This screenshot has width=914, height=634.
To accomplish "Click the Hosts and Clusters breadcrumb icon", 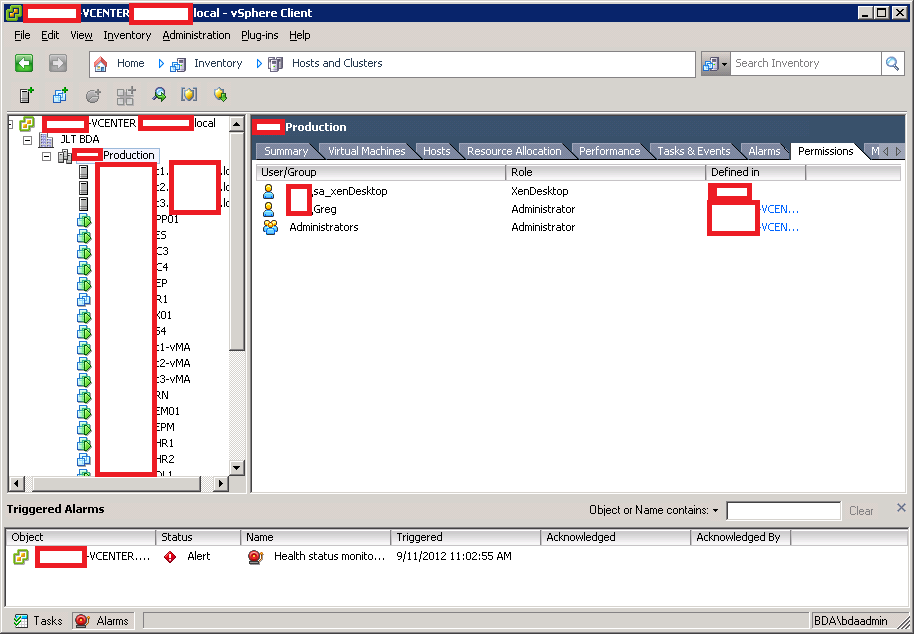I will click(275, 64).
